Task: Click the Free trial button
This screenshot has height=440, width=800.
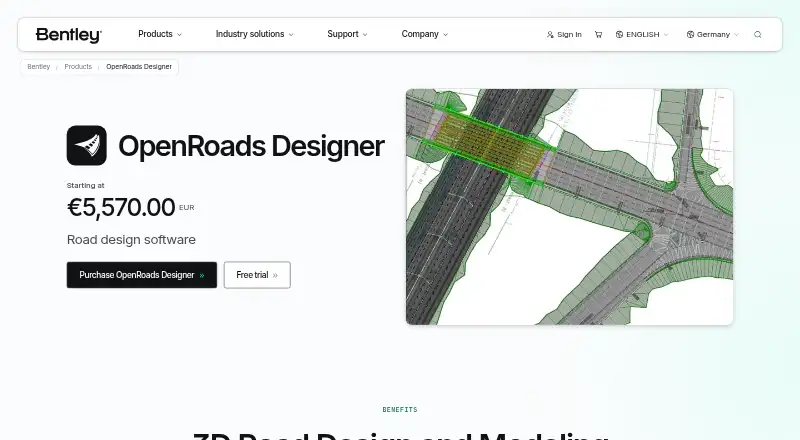Action: point(257,275)
